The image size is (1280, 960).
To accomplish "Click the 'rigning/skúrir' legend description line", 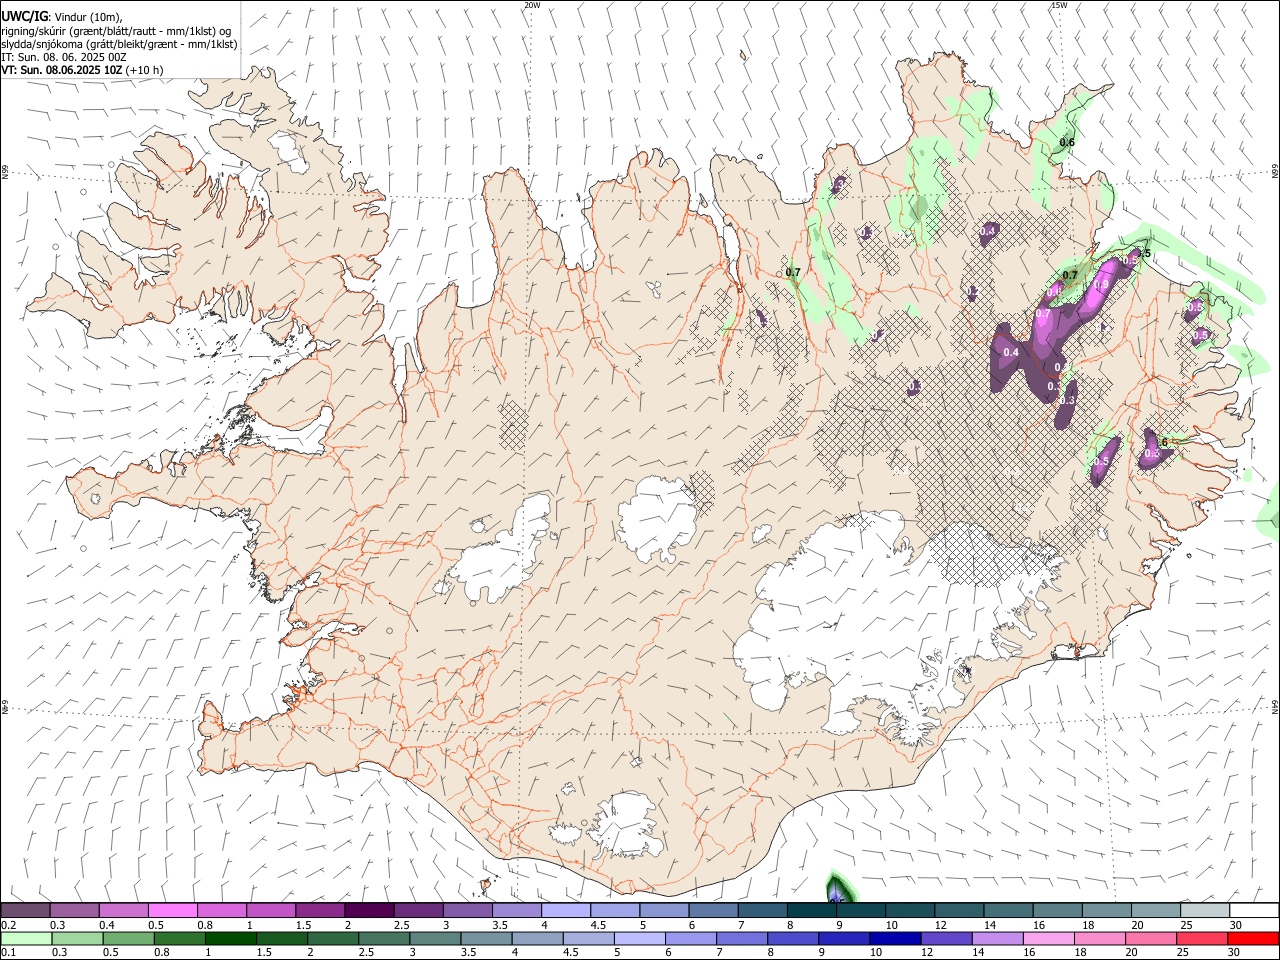I will pyautogui.click(x=116, y=31).
